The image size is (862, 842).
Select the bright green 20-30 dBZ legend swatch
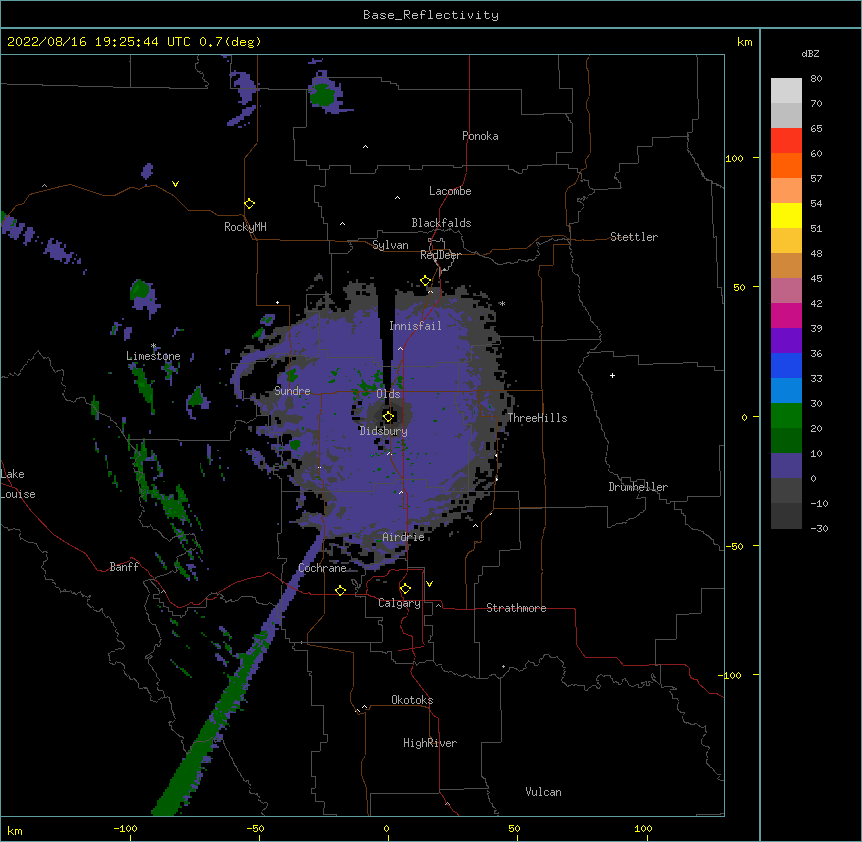coord(786,416)
